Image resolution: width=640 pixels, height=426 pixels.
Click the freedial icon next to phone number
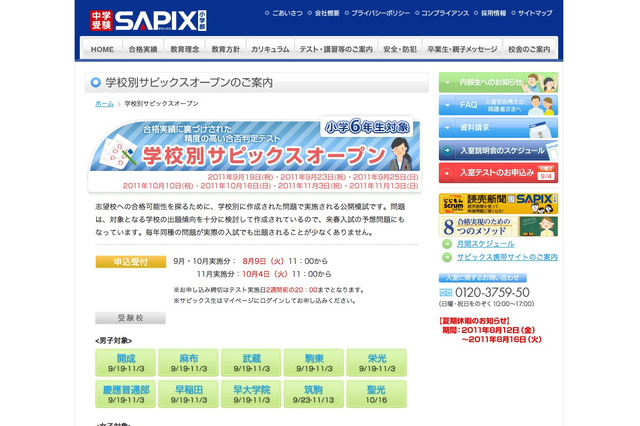click(445, 293)
